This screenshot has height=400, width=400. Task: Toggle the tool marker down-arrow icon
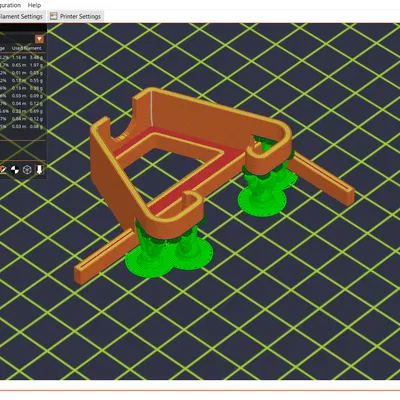pyautogui.click(x=39, y=170)
